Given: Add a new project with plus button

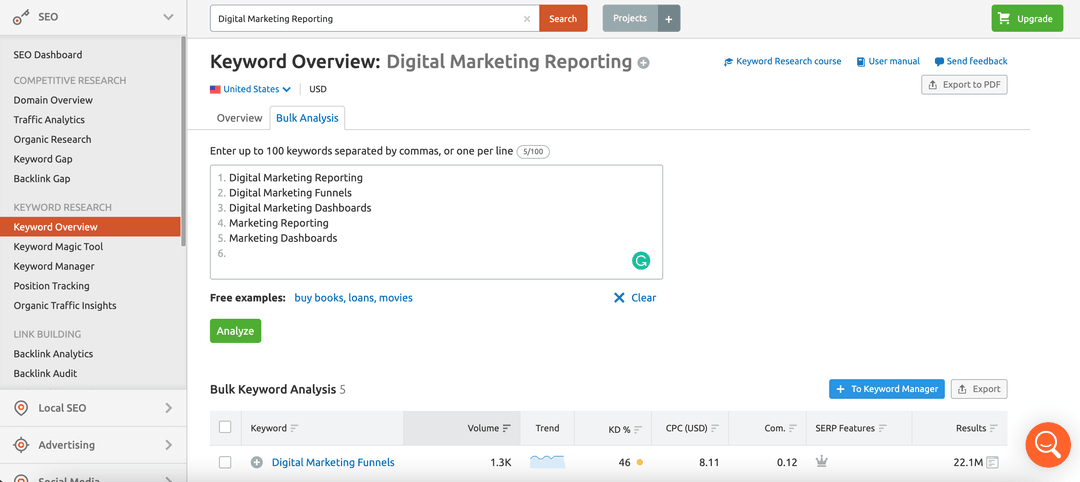Looking at the screenshot, I should pyautogui.click(x=669, y=19).
